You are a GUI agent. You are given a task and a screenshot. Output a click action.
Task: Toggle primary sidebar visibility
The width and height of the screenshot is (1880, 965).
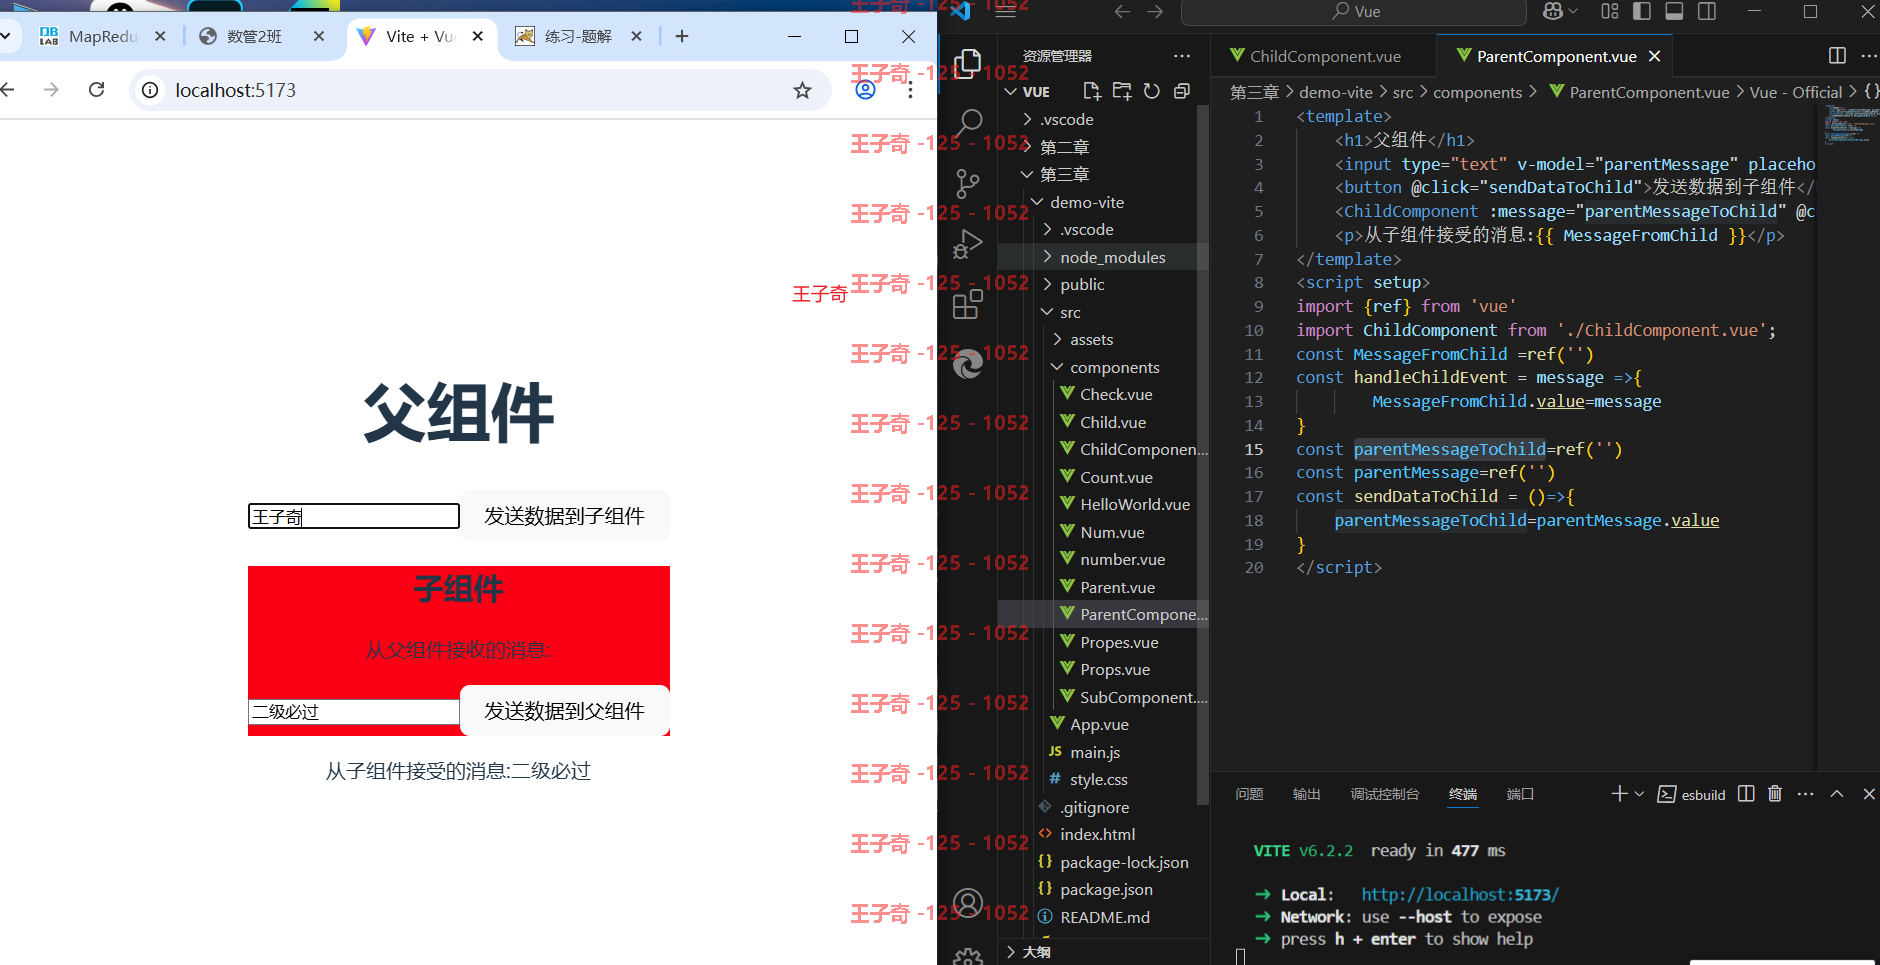point(1642,12)
